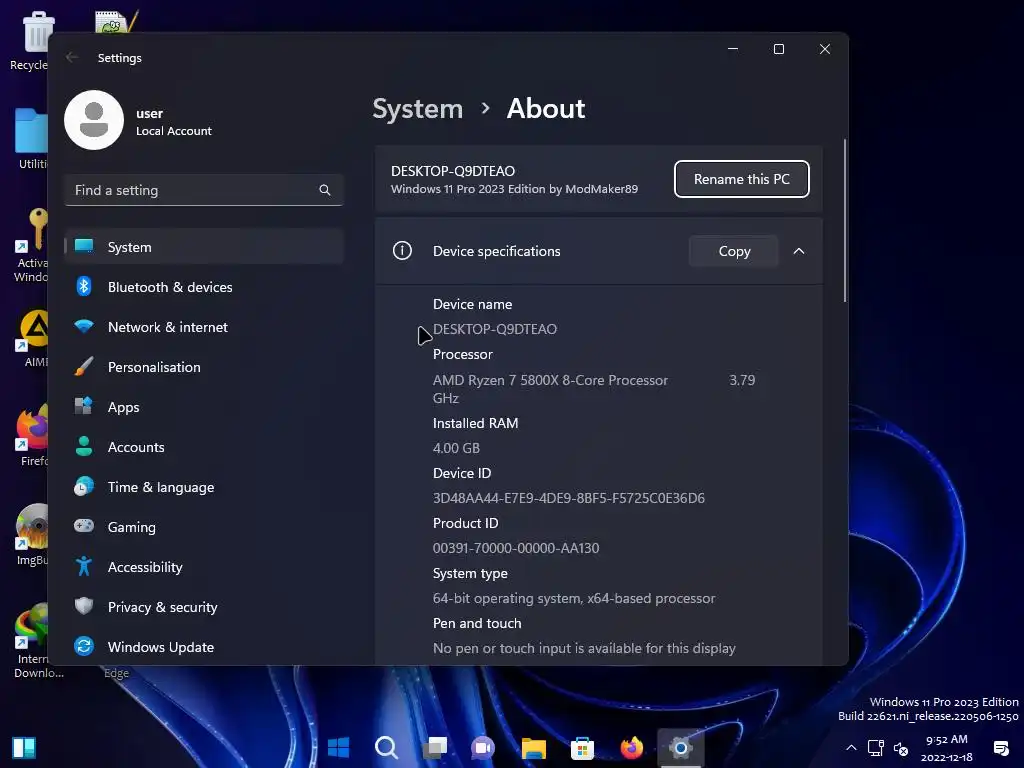Collapse the Device specifications section
Viewport: 1024px width, 768px height.
pos(799,251)
